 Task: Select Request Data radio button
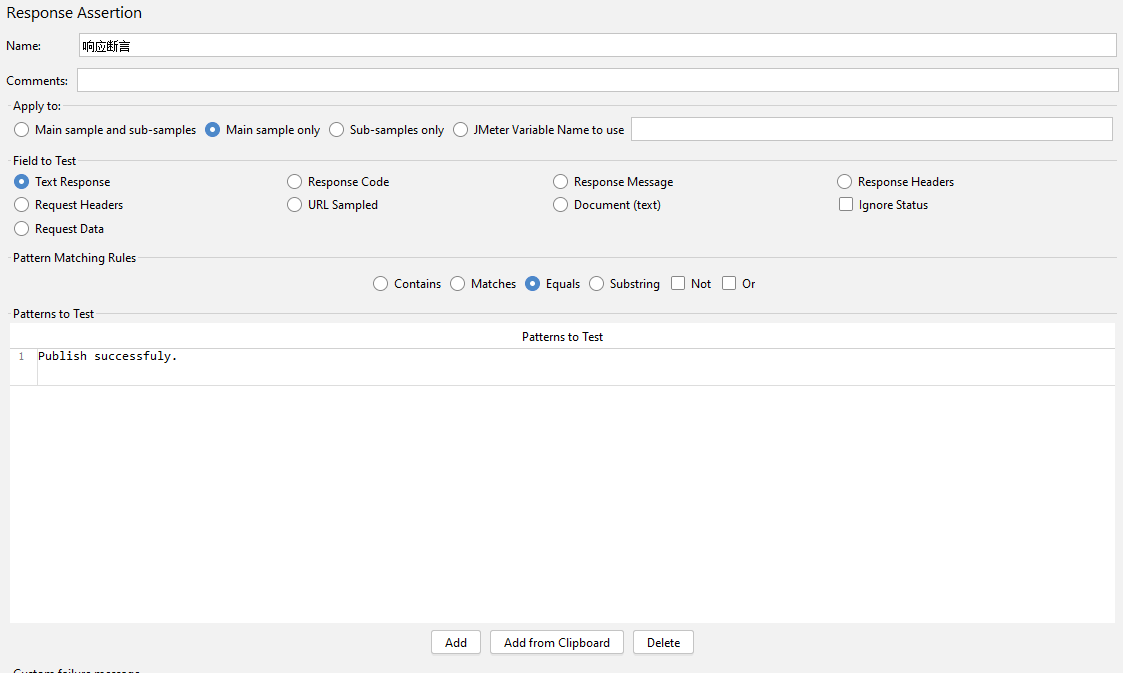(21, 228)
